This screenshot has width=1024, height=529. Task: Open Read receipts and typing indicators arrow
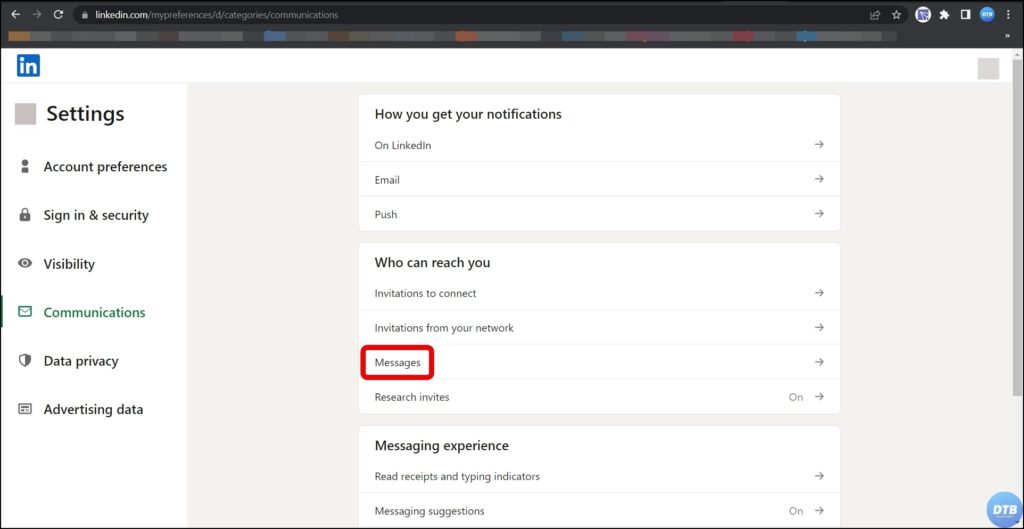819,476
